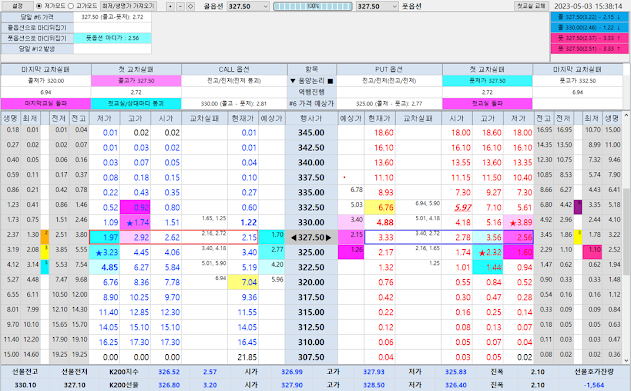Click the diamond button in top toolbar
Viewport: 631px width, 391px height.
point(190,6)
